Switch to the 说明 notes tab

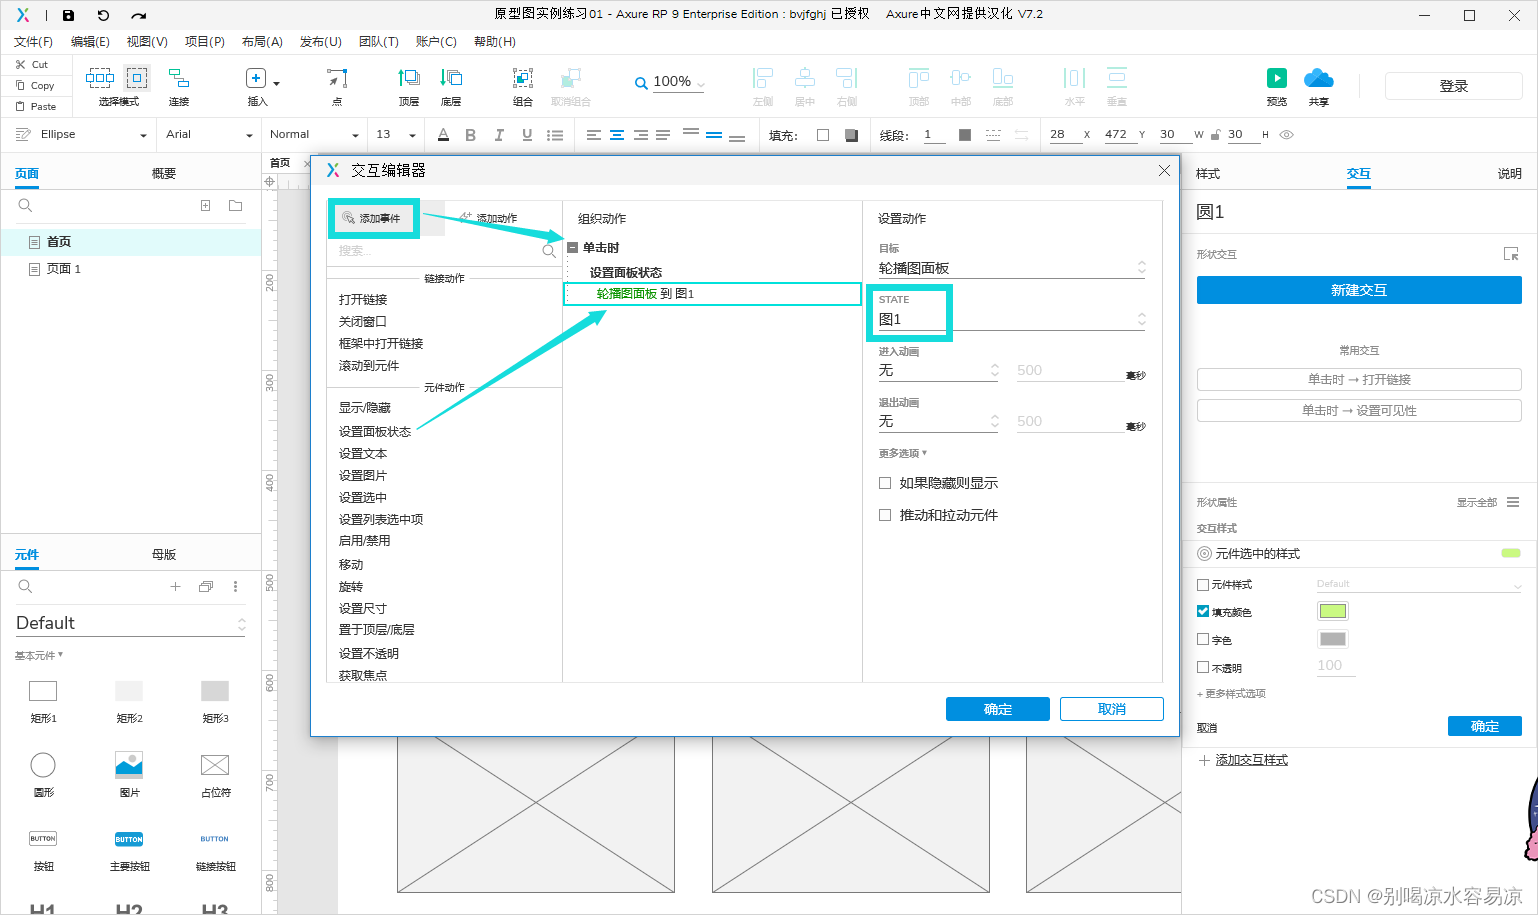(1509, 174)
